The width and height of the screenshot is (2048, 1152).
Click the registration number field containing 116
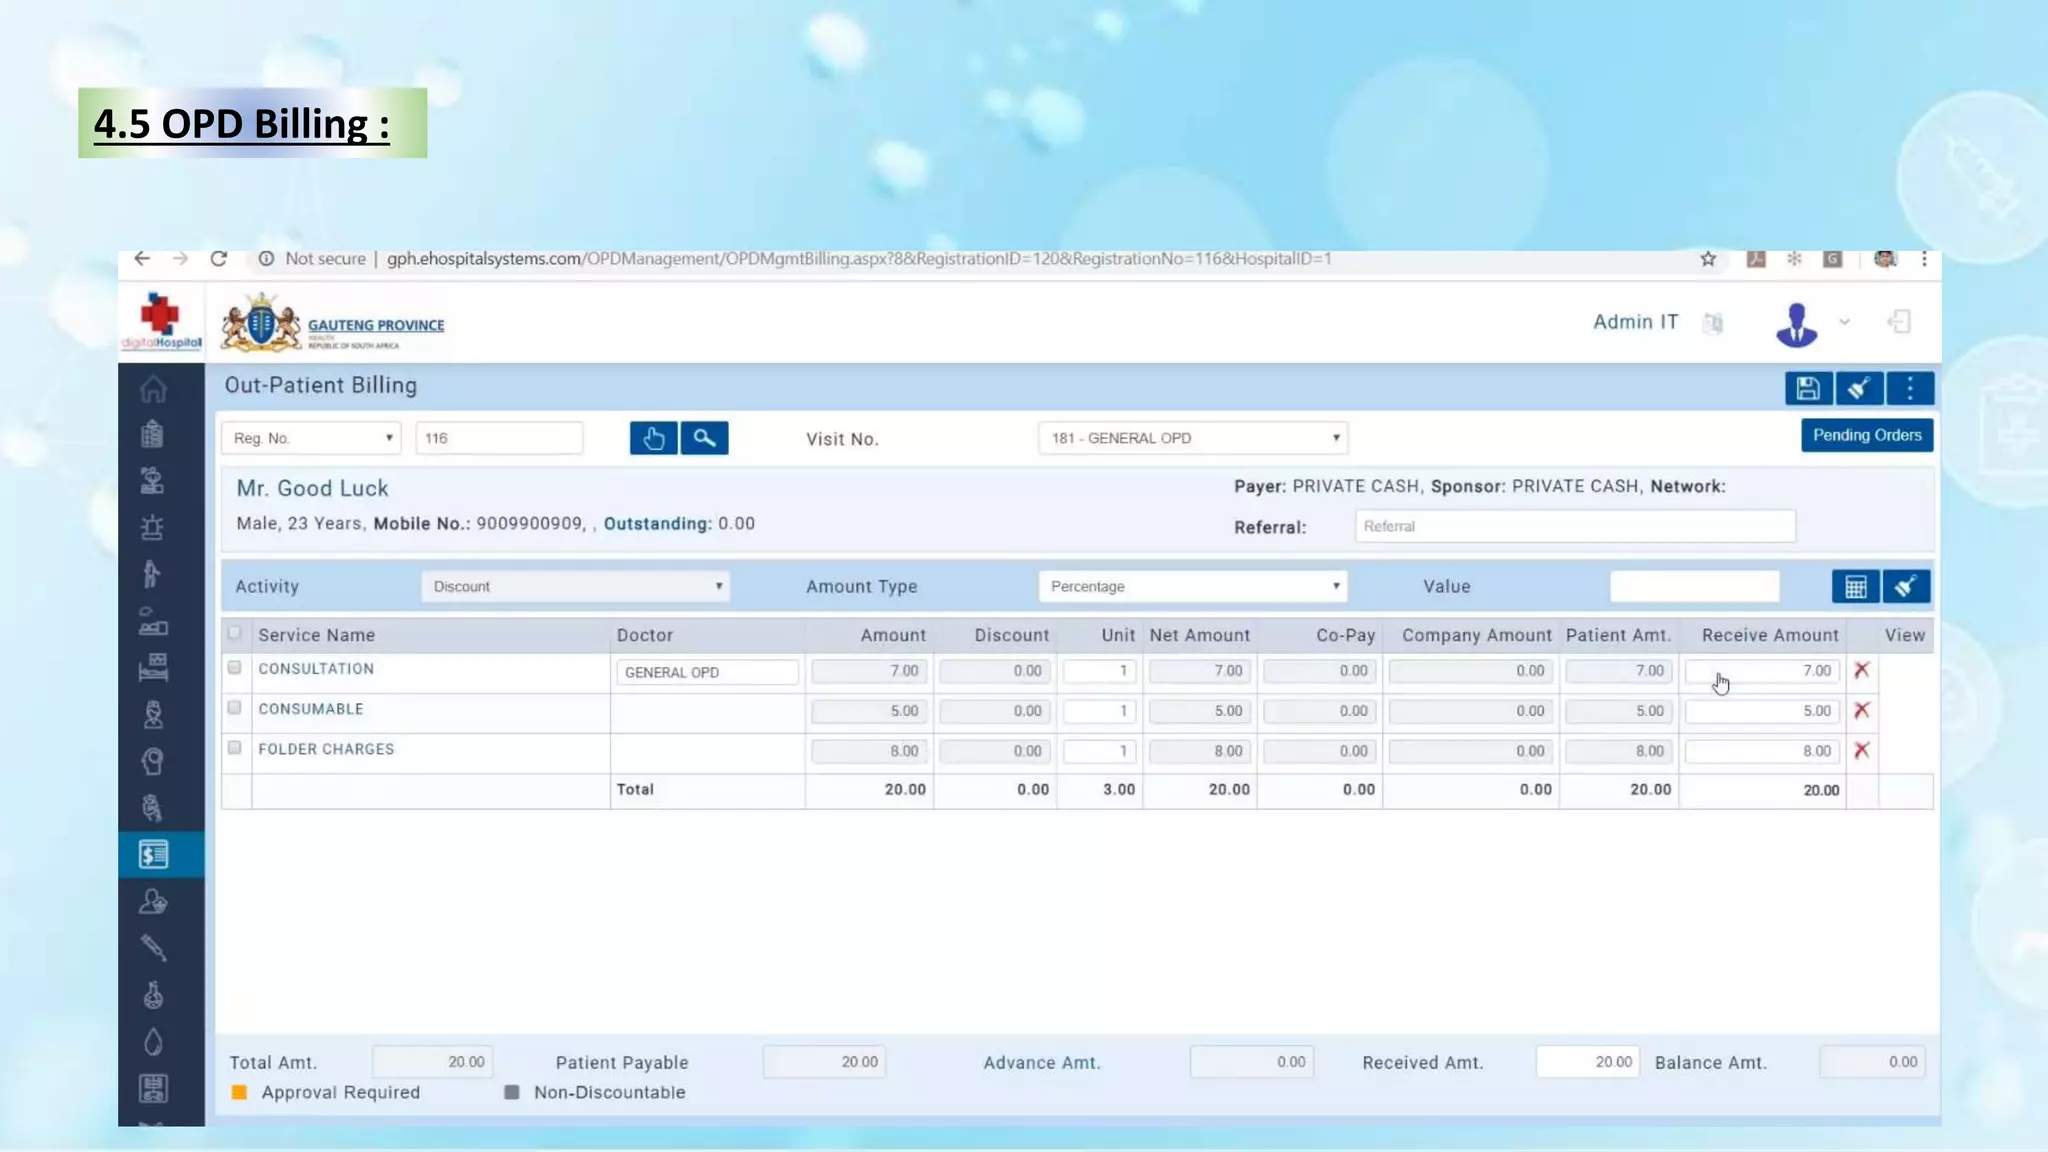499,438
